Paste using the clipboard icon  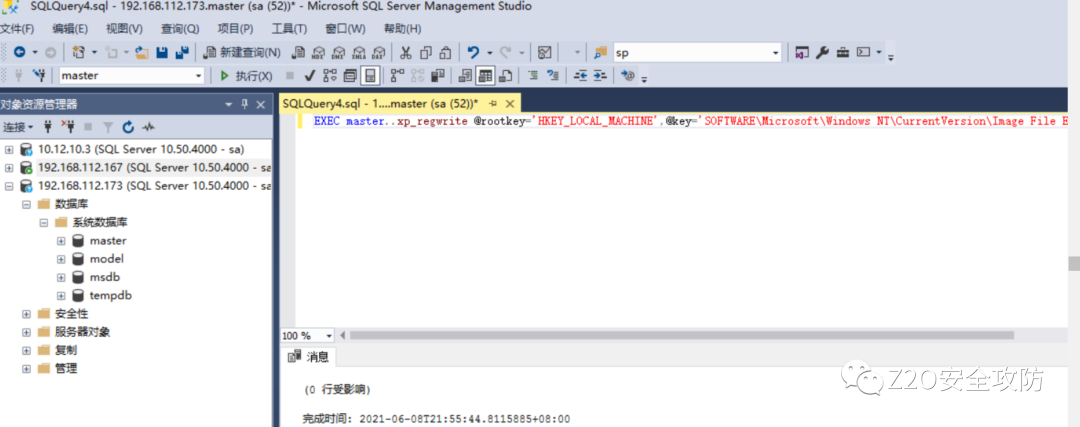446,52
